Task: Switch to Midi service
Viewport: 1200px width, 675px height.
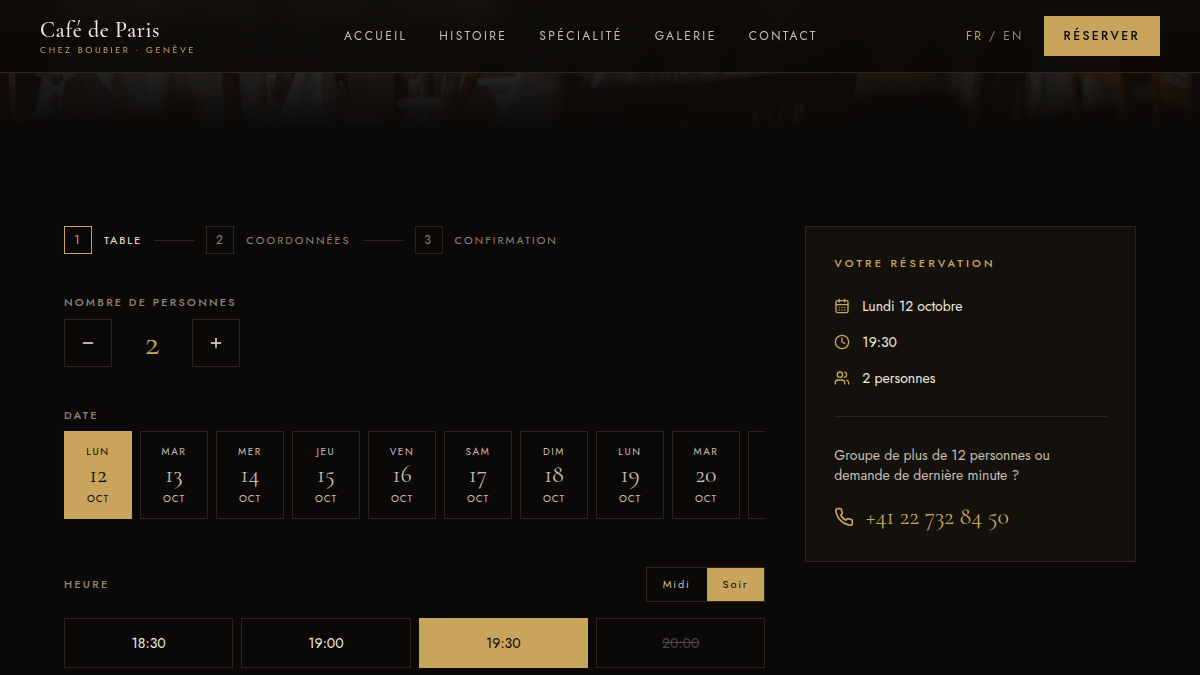Action: (x=676, y=585)
